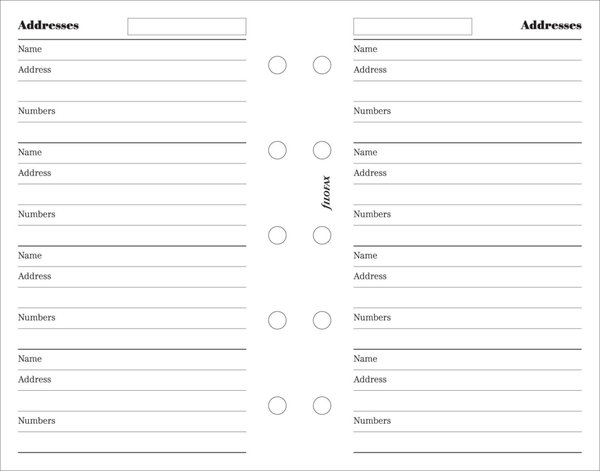Select the second Name label on the right page
The height and width of the screenshot is (471, 600).
(x=365, y=153)
